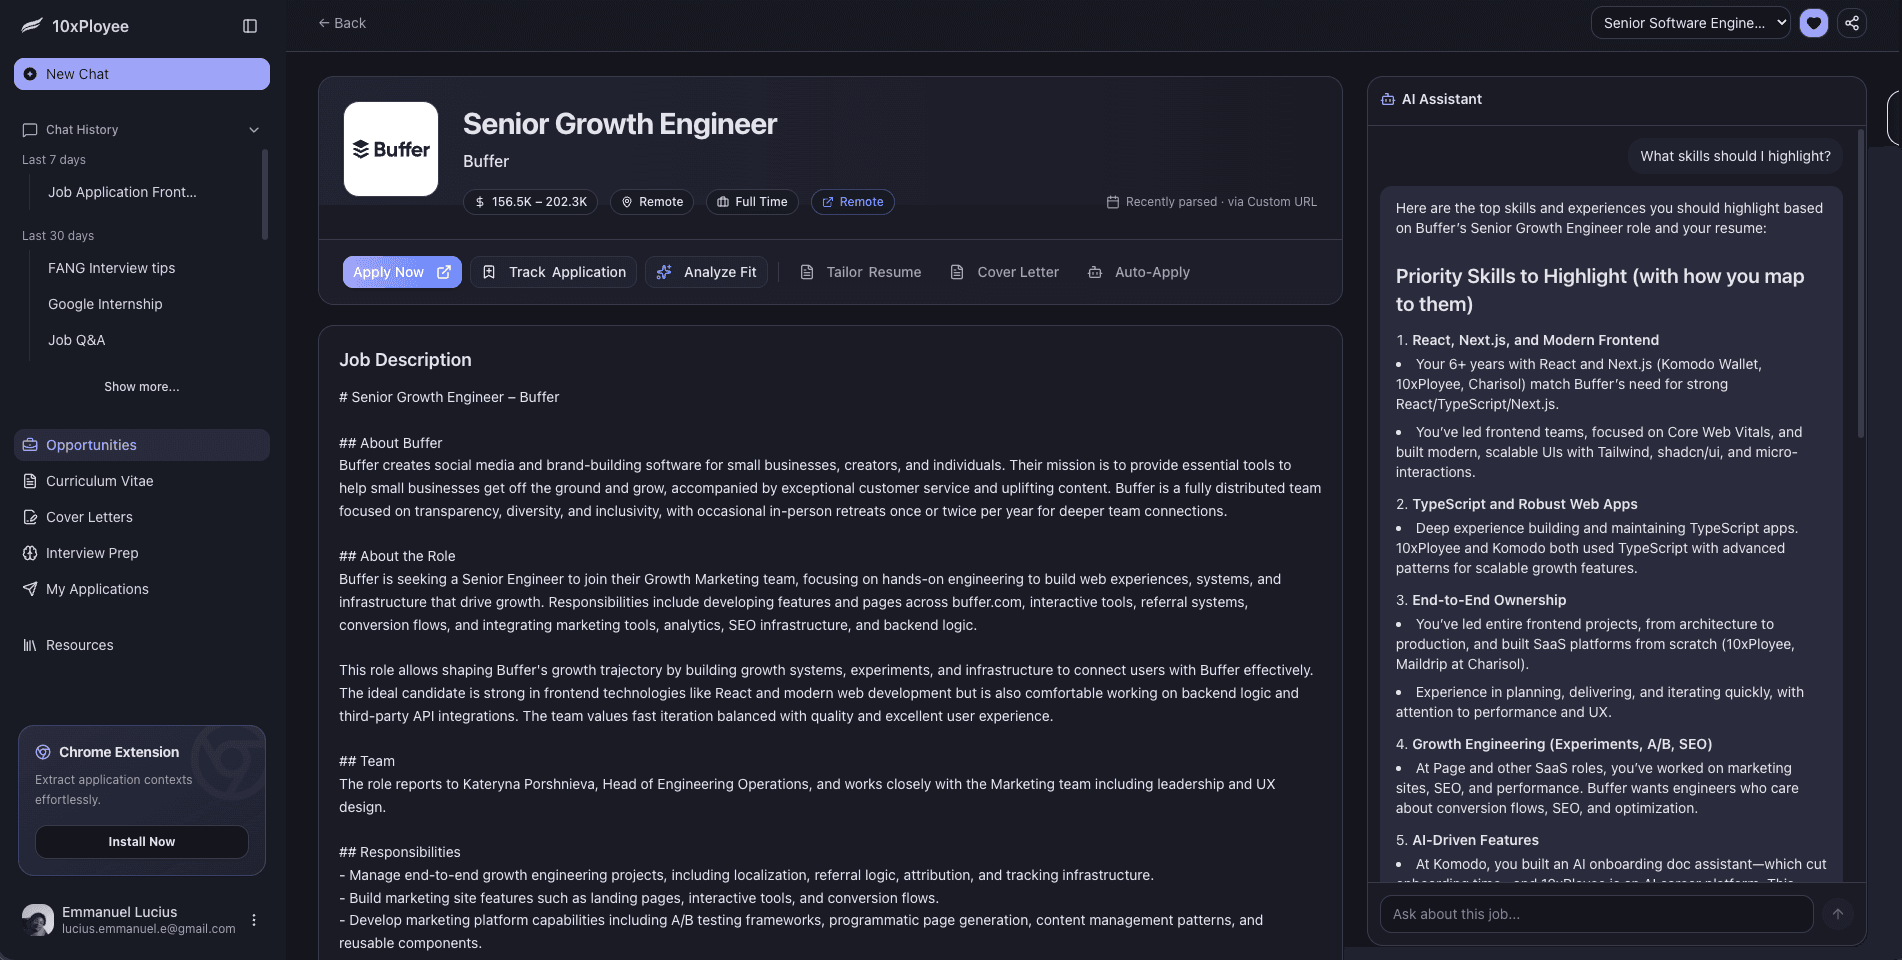Go Back to previous page
Image resolution: width=1902 pixels, height=960 pixels.
[x=342, y=23]
